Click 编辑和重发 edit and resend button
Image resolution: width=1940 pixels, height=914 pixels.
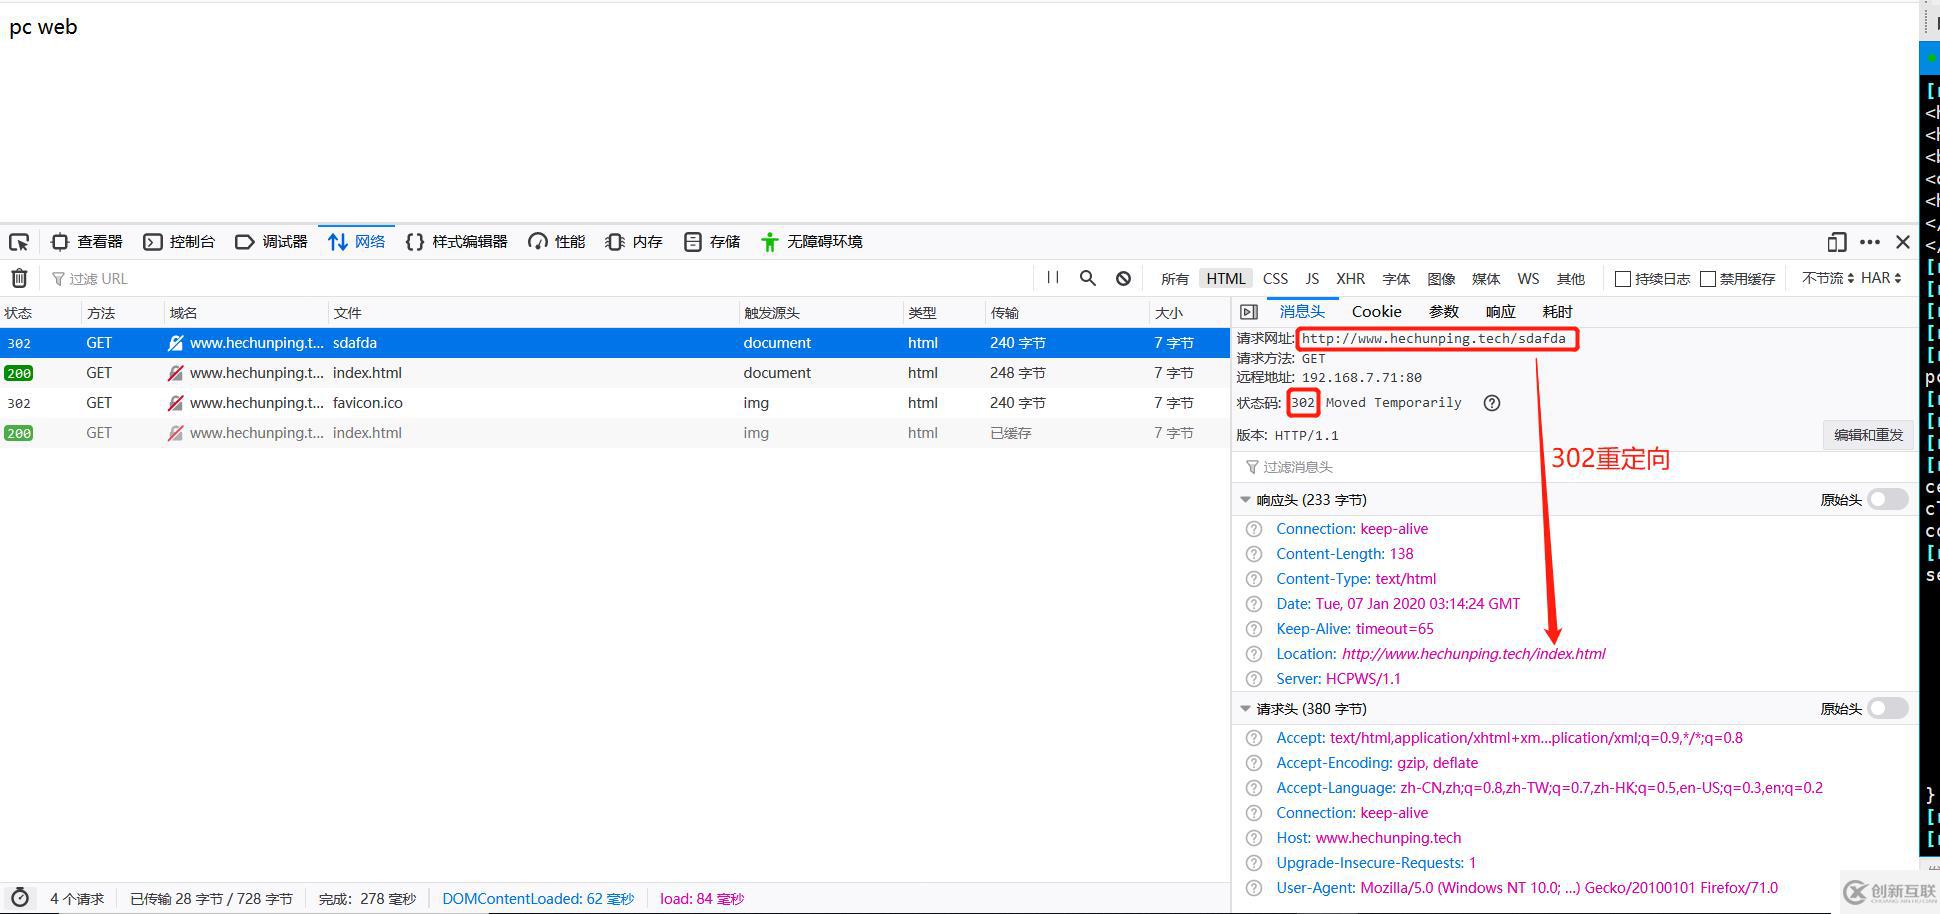[1868, 435]
